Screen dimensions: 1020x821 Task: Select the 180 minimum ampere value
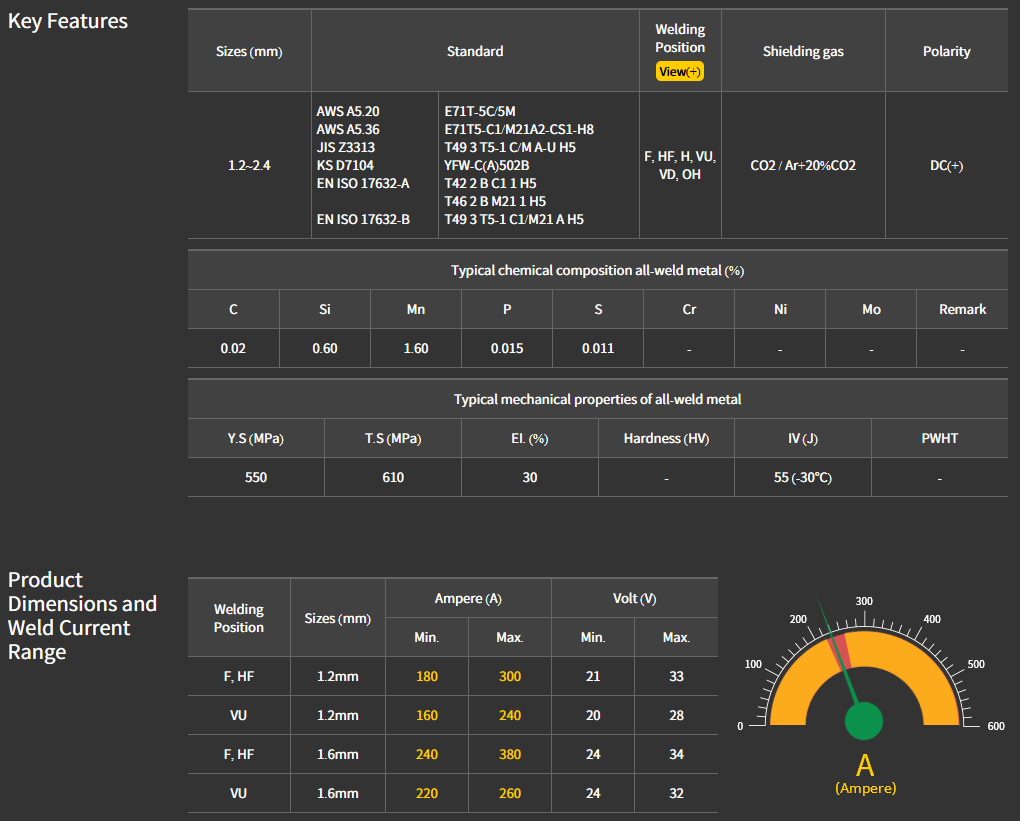click(427, 677)
